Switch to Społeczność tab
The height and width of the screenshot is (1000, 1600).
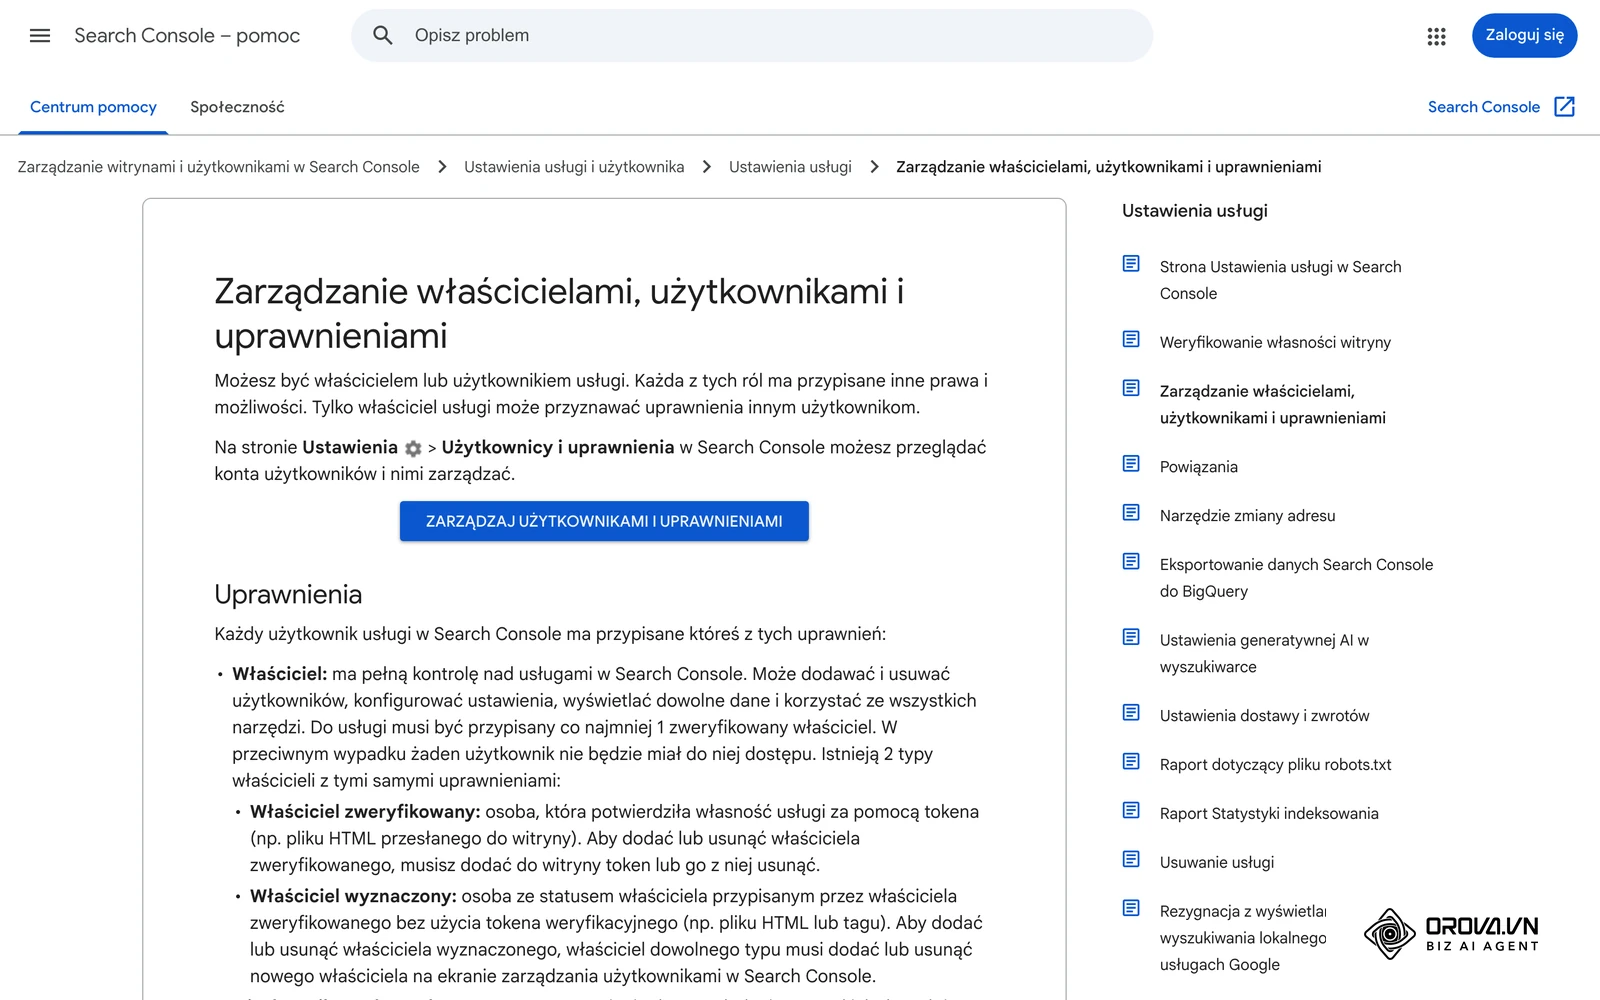coord(237,107)
